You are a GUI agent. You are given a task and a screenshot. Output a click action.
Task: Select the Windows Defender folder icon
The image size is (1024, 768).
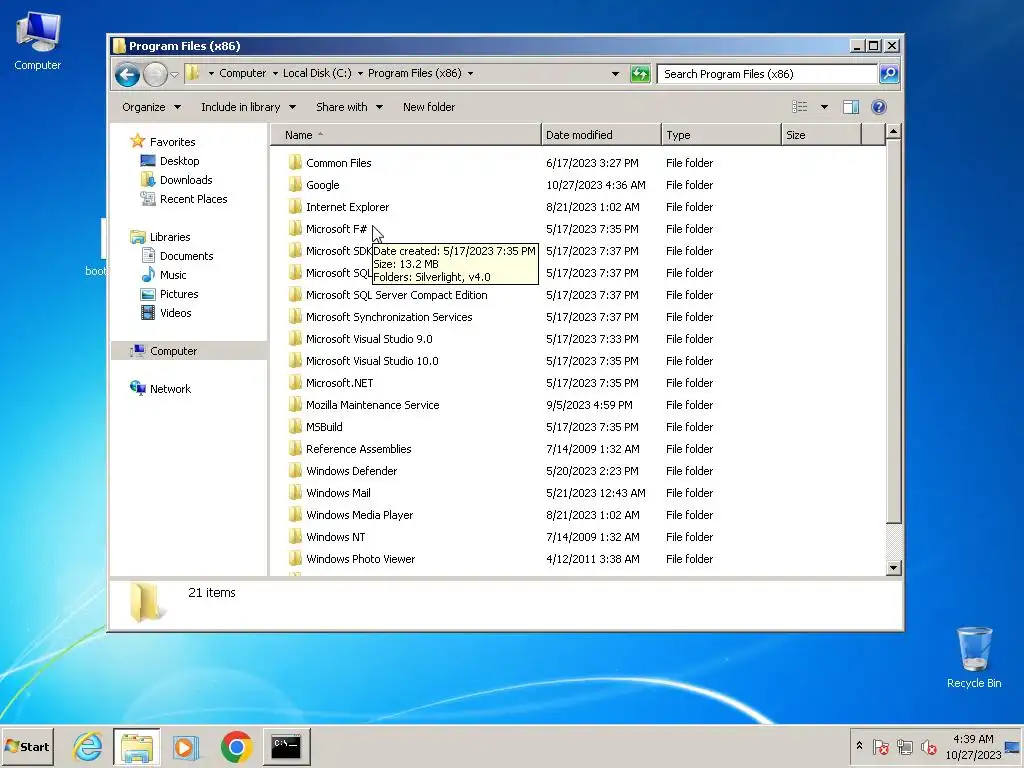pos(295,471)
